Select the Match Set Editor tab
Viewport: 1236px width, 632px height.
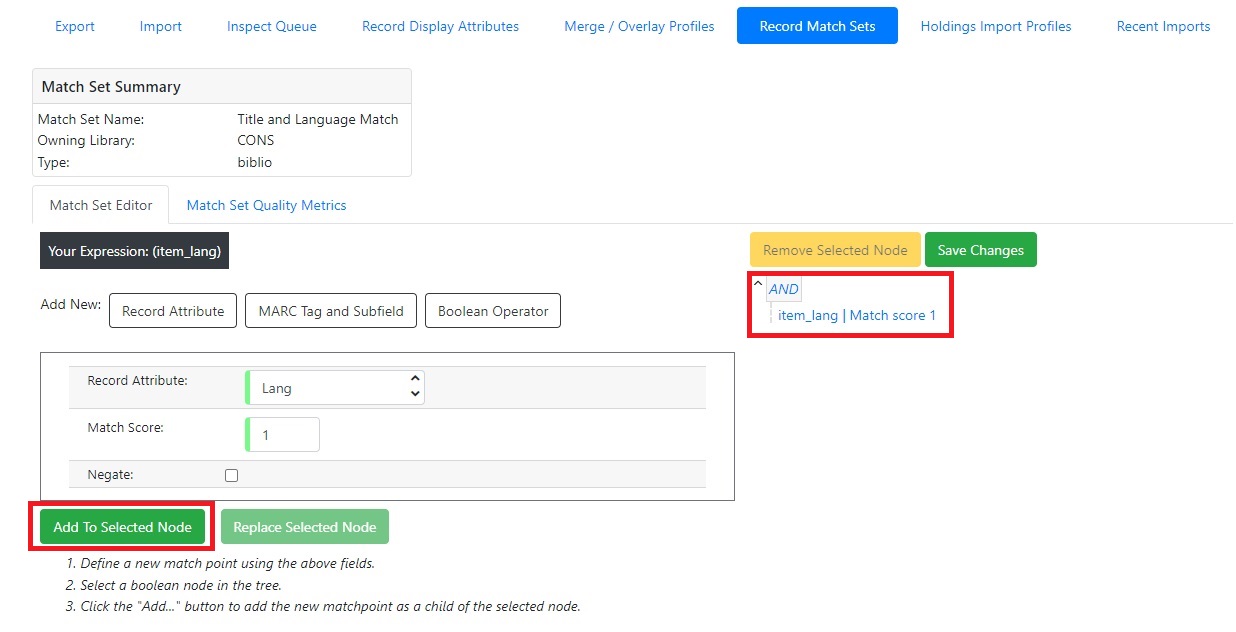pos(101,205)
